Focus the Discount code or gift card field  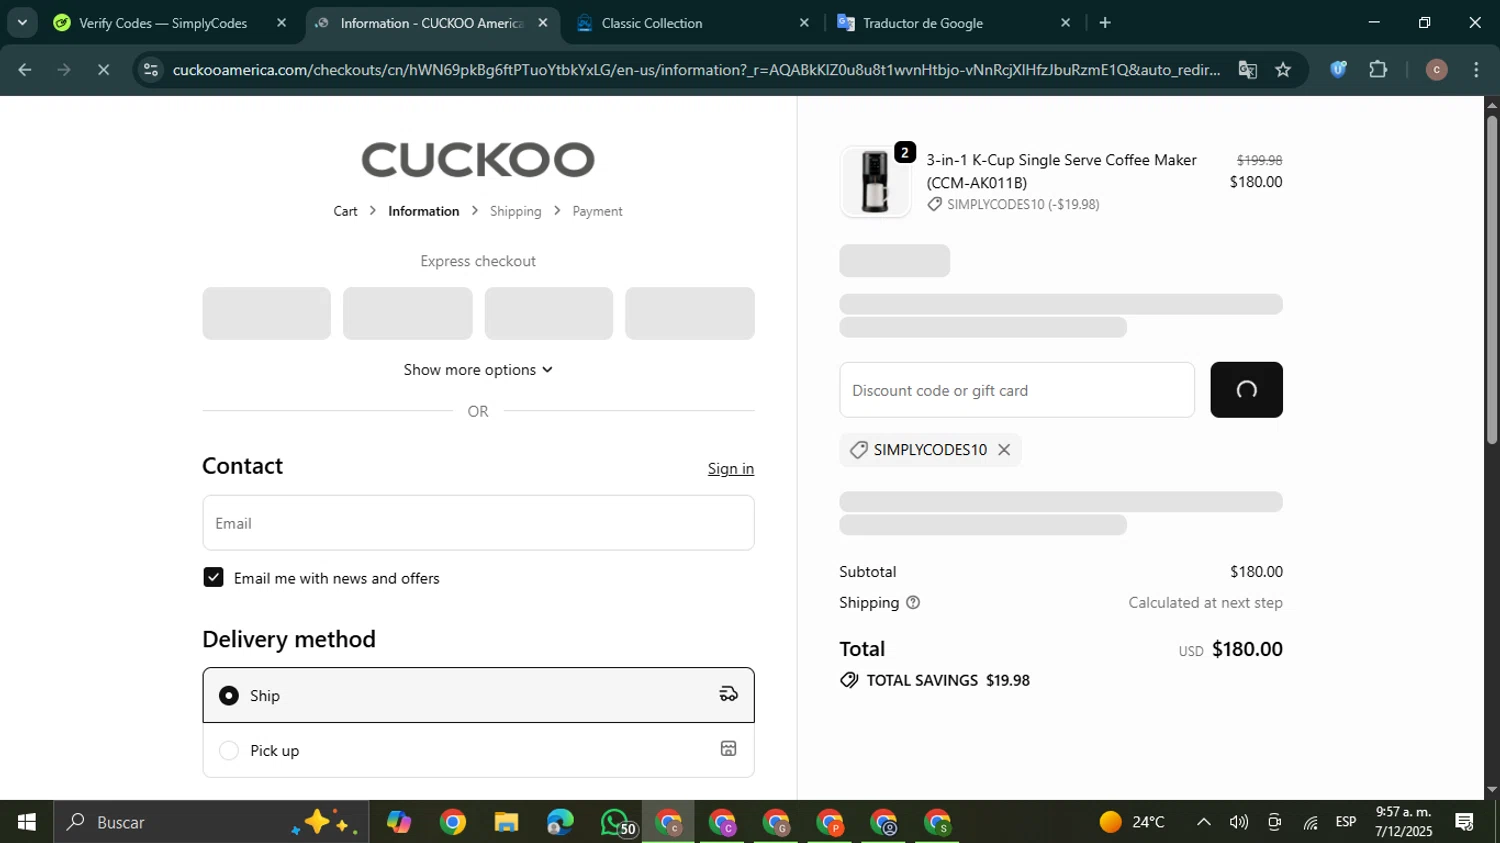click(x=1017, y=390)
